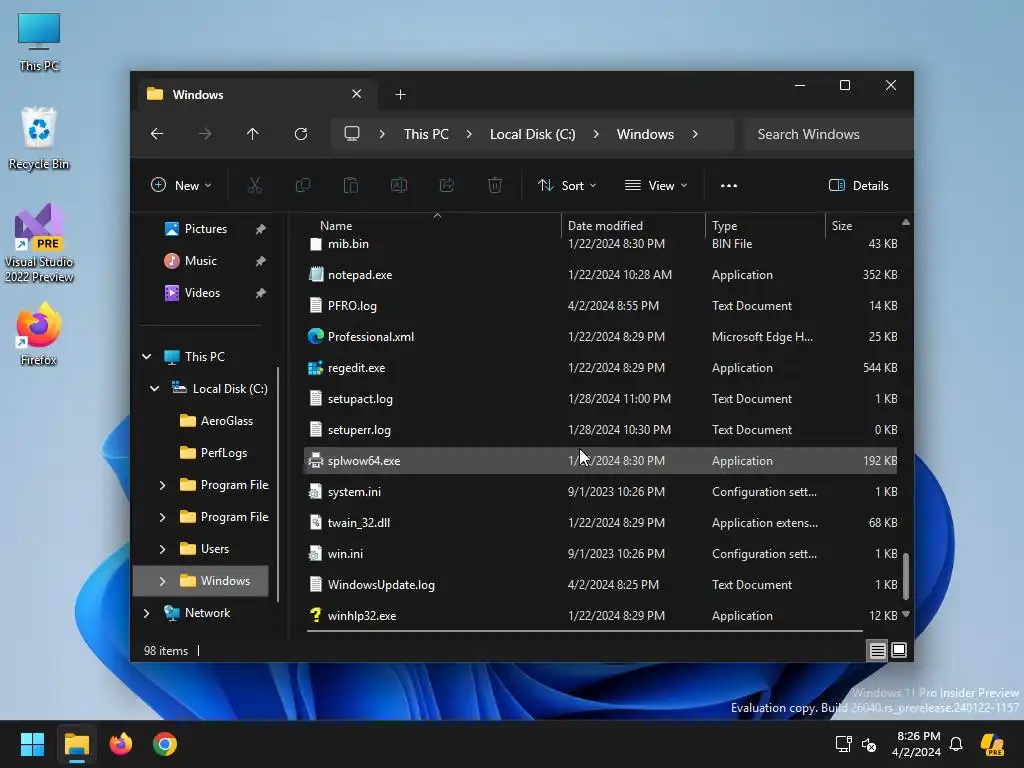This screenshot has width=1024, height=768.
Task: Open the notifications bell icon
Action: (x=956, y=744)
